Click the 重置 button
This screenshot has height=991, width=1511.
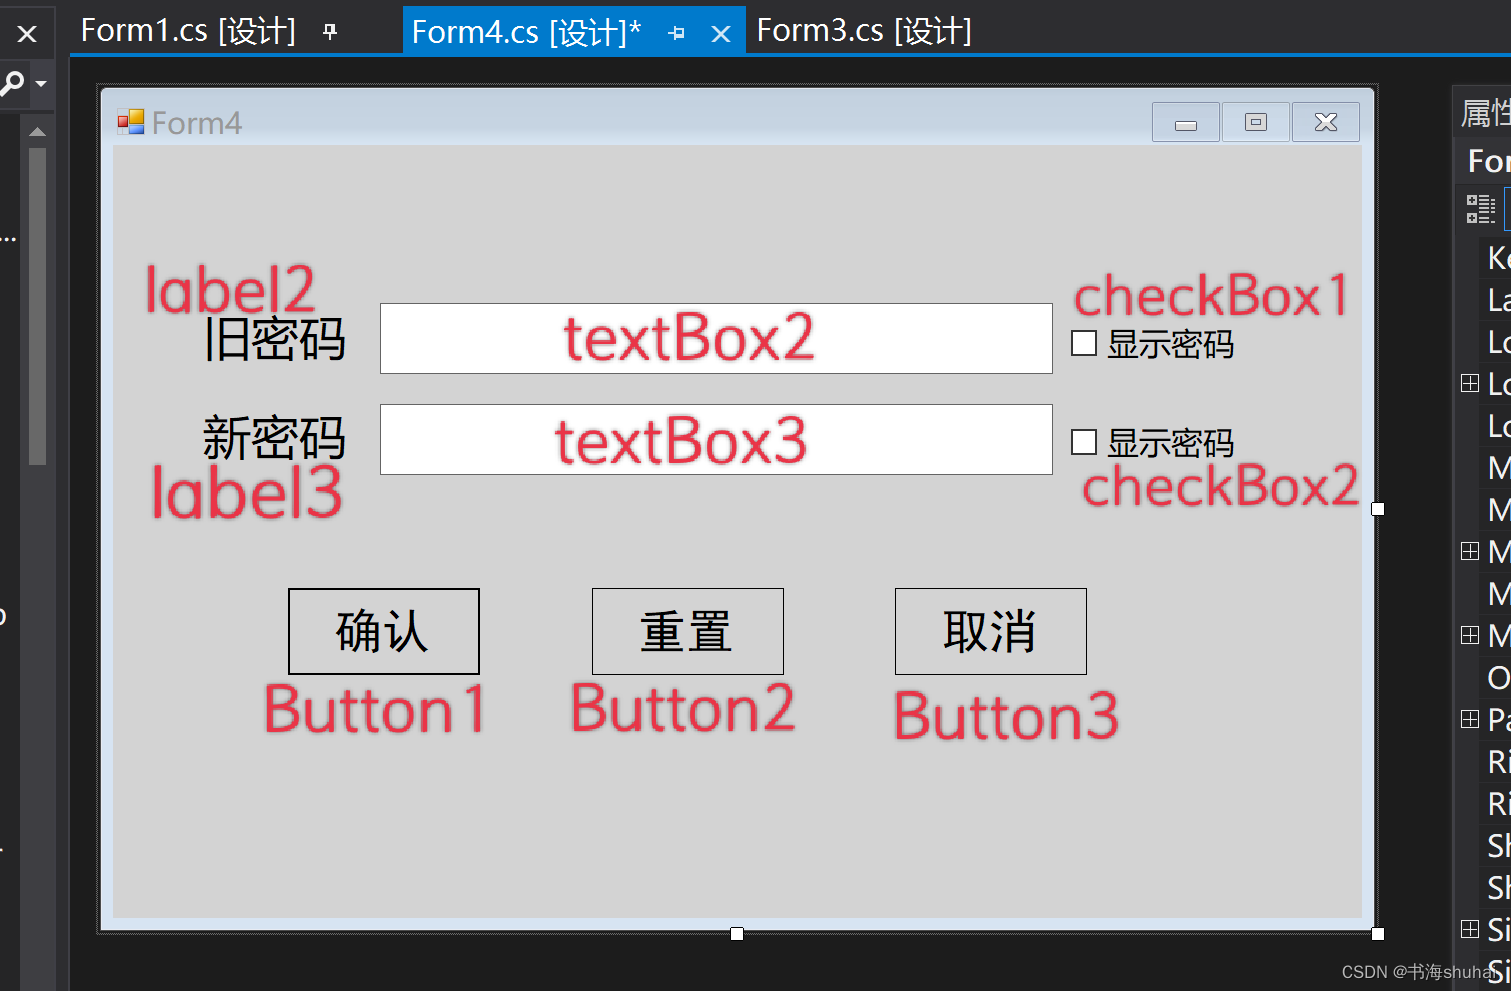coord(688,631)
